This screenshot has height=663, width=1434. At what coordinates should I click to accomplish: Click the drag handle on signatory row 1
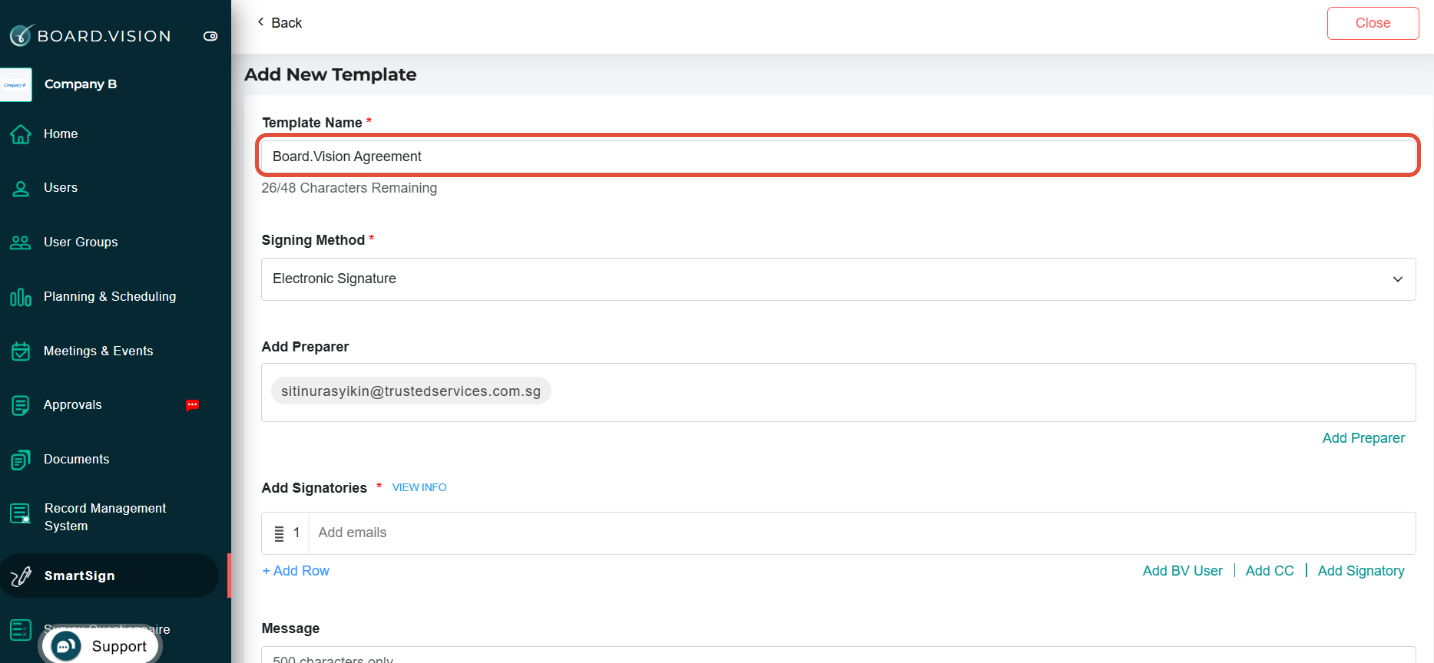tap(279, 534)
